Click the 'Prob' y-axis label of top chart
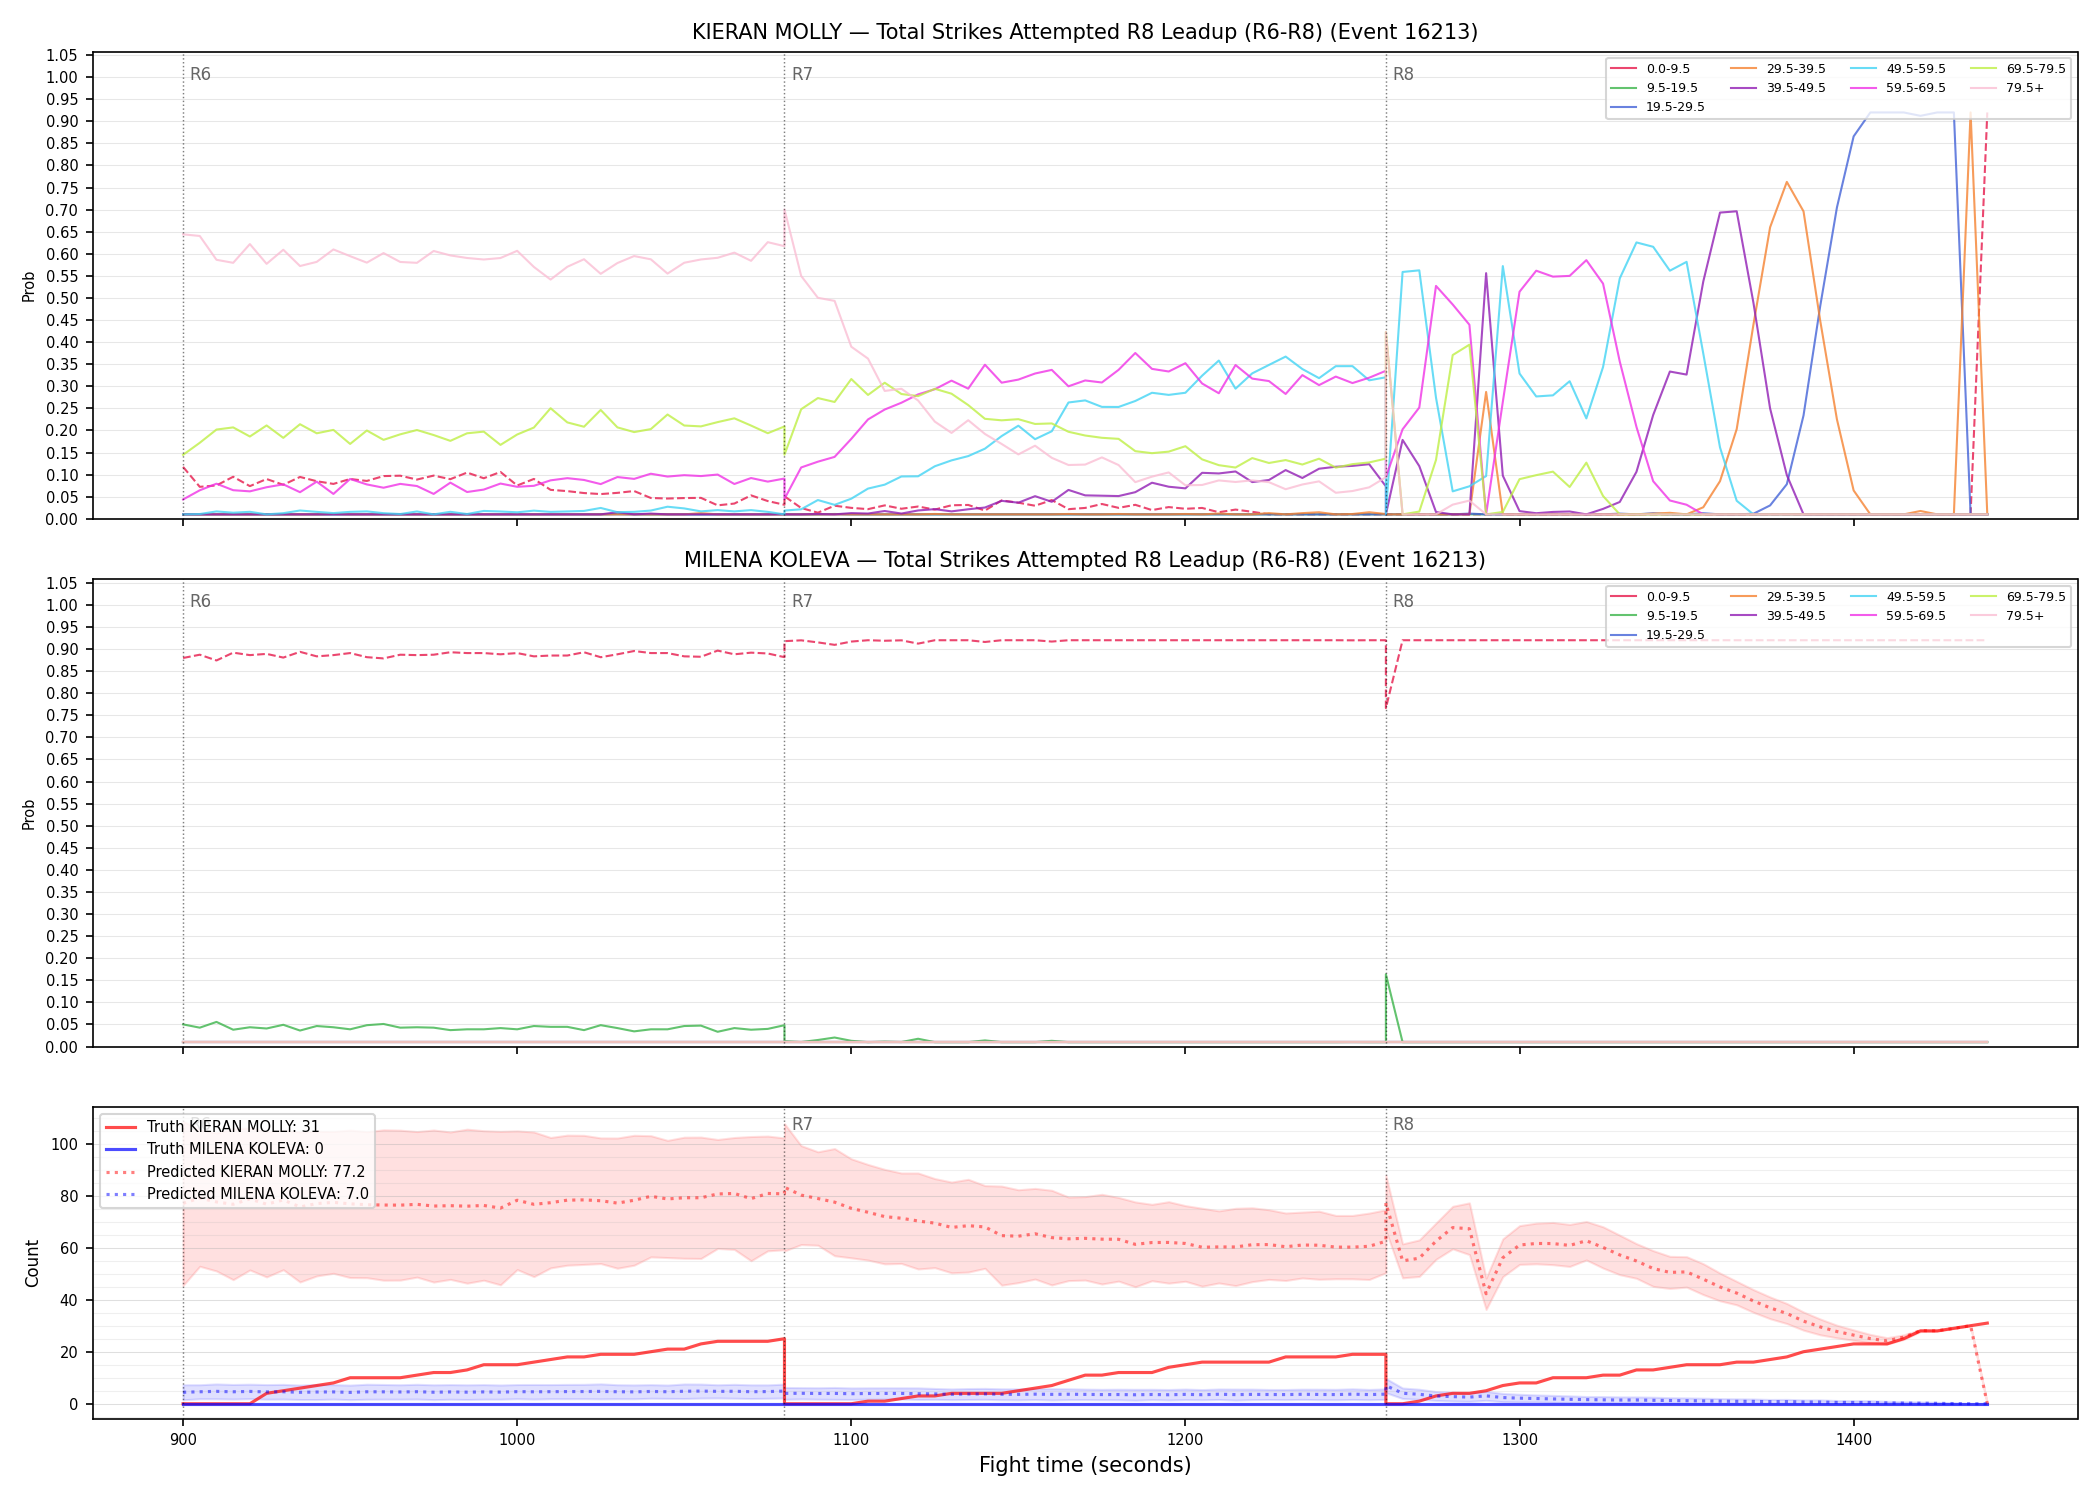 (x=28, y=286)
